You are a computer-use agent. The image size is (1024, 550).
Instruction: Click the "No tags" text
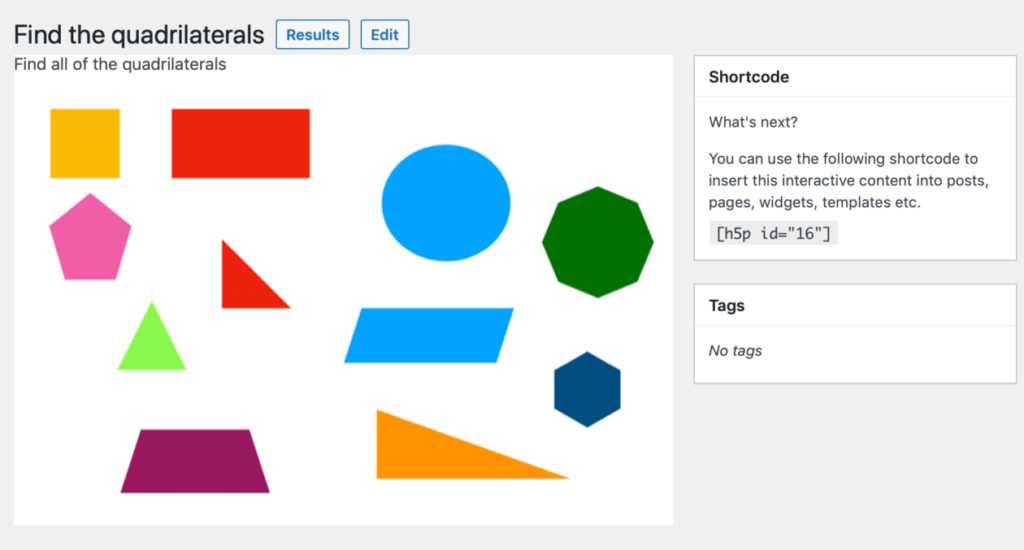click(x=735, y=350)
